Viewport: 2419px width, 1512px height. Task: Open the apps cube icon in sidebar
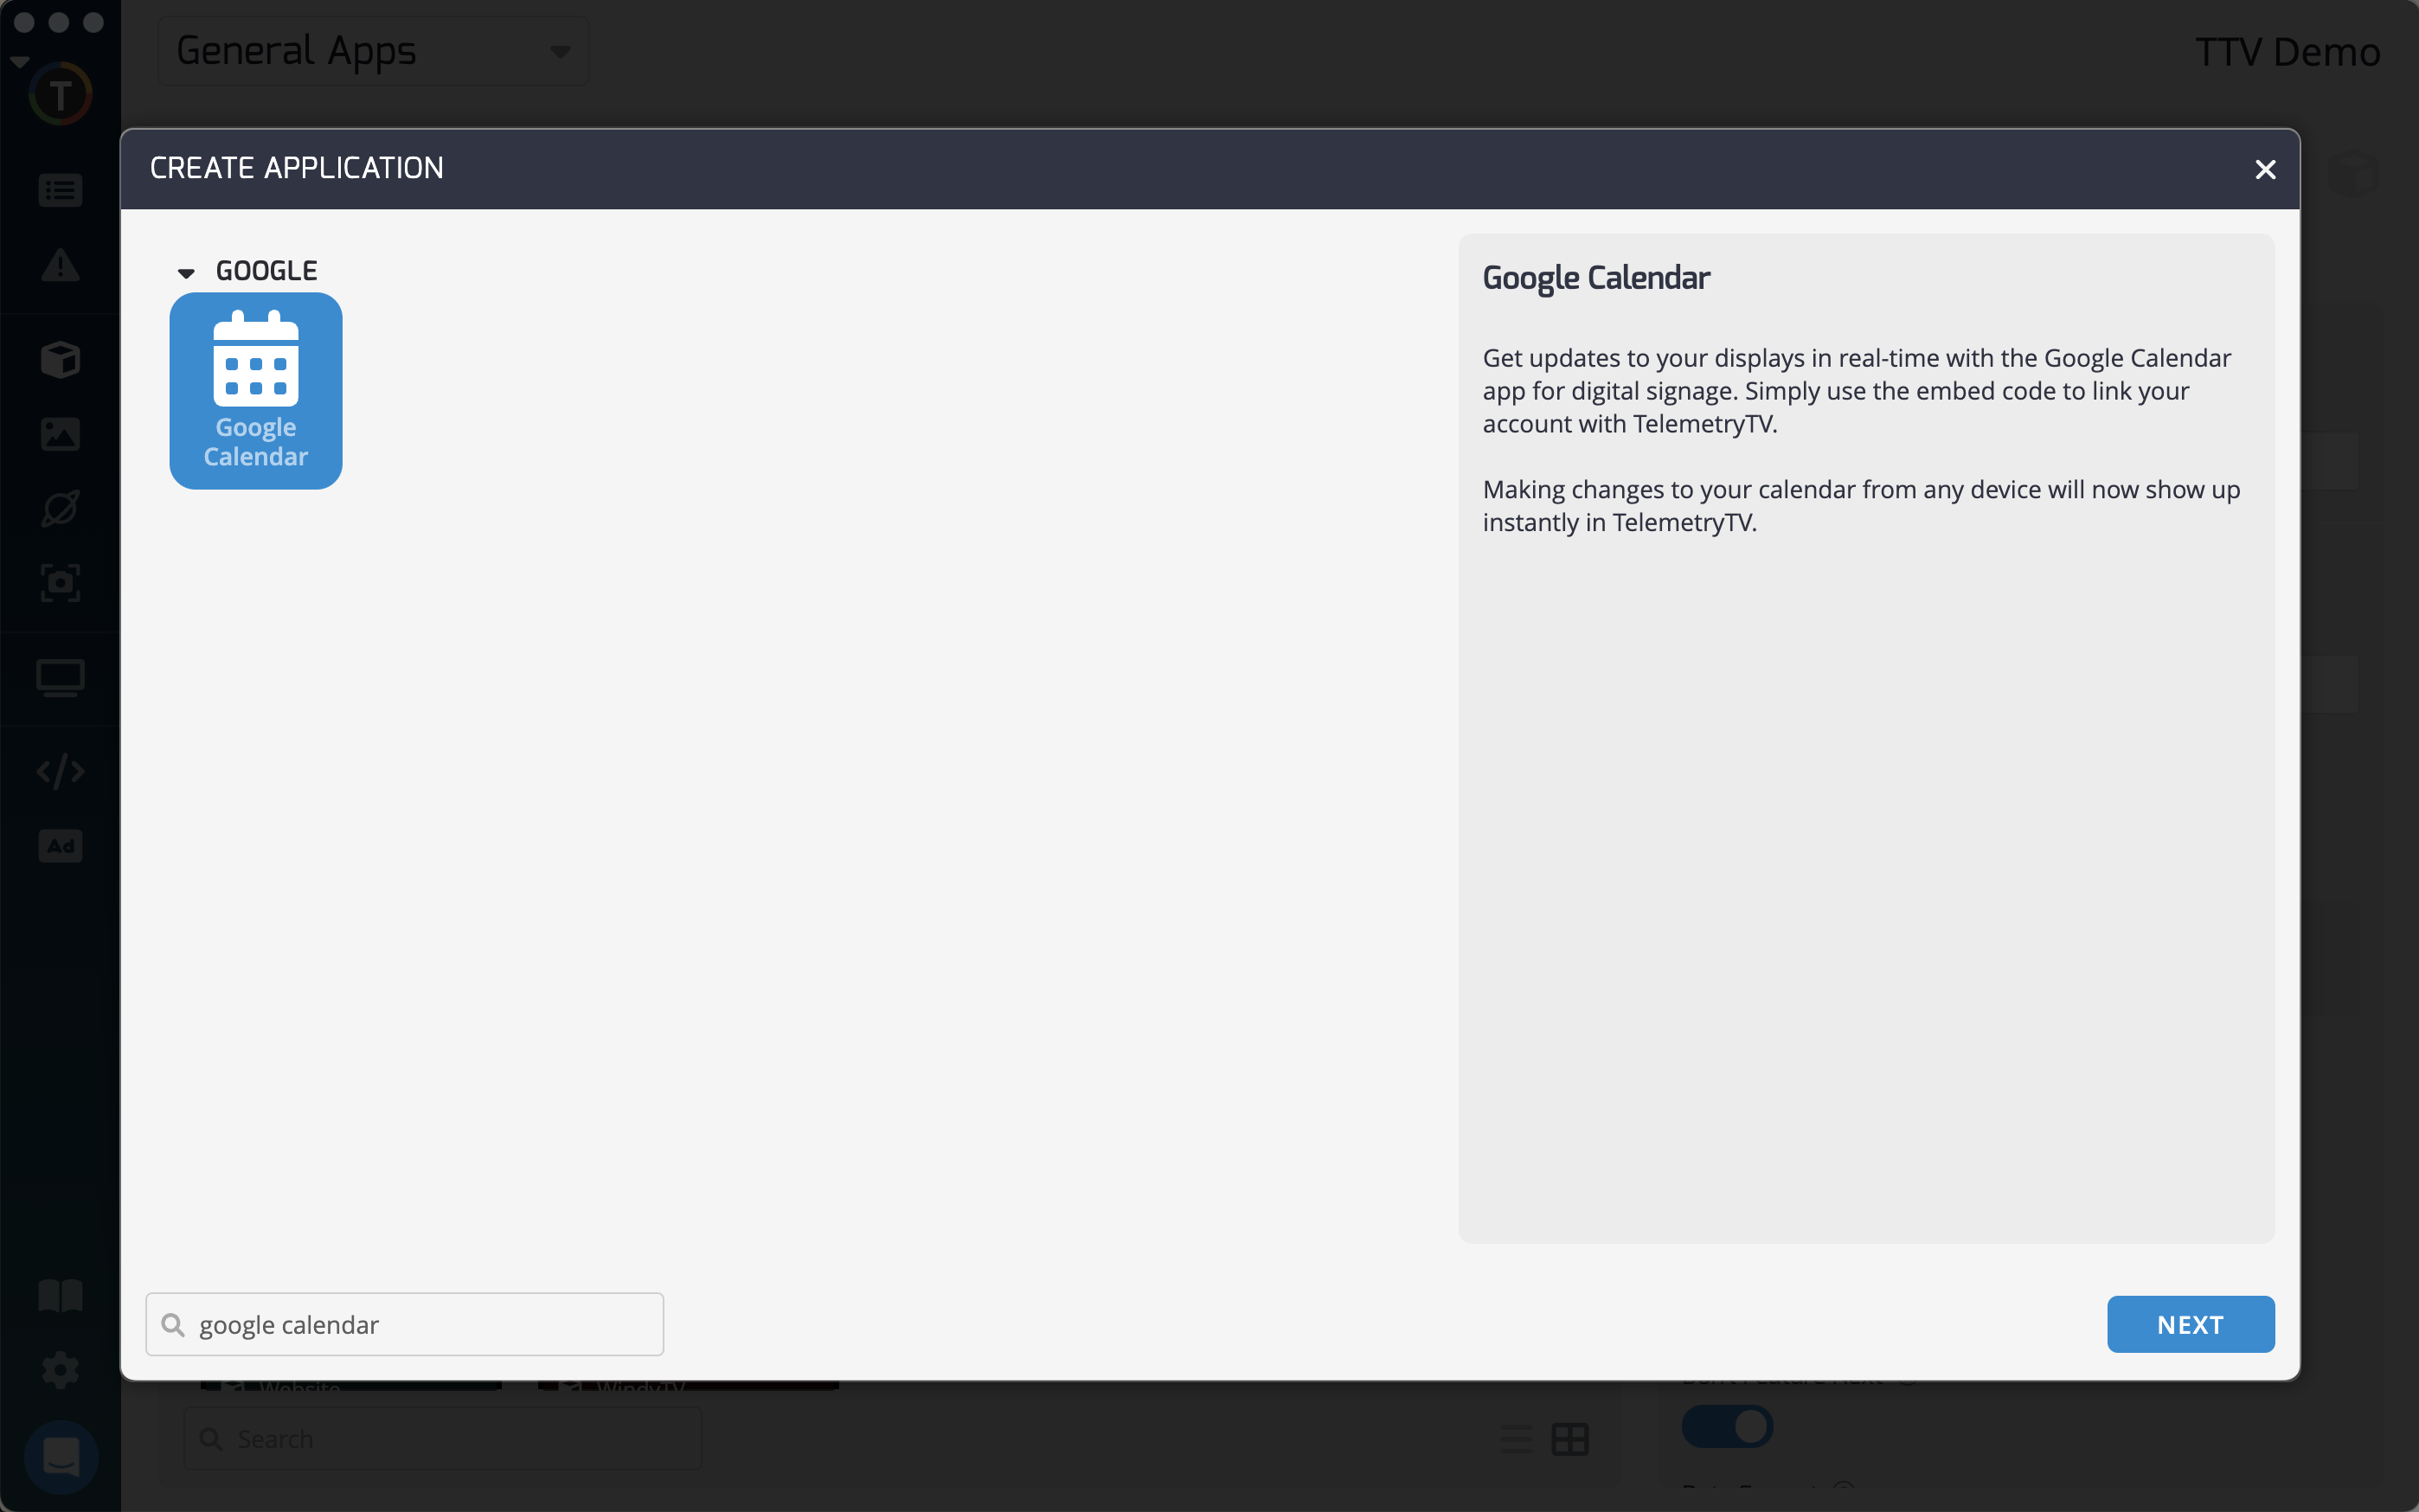[x=60, y=359]
